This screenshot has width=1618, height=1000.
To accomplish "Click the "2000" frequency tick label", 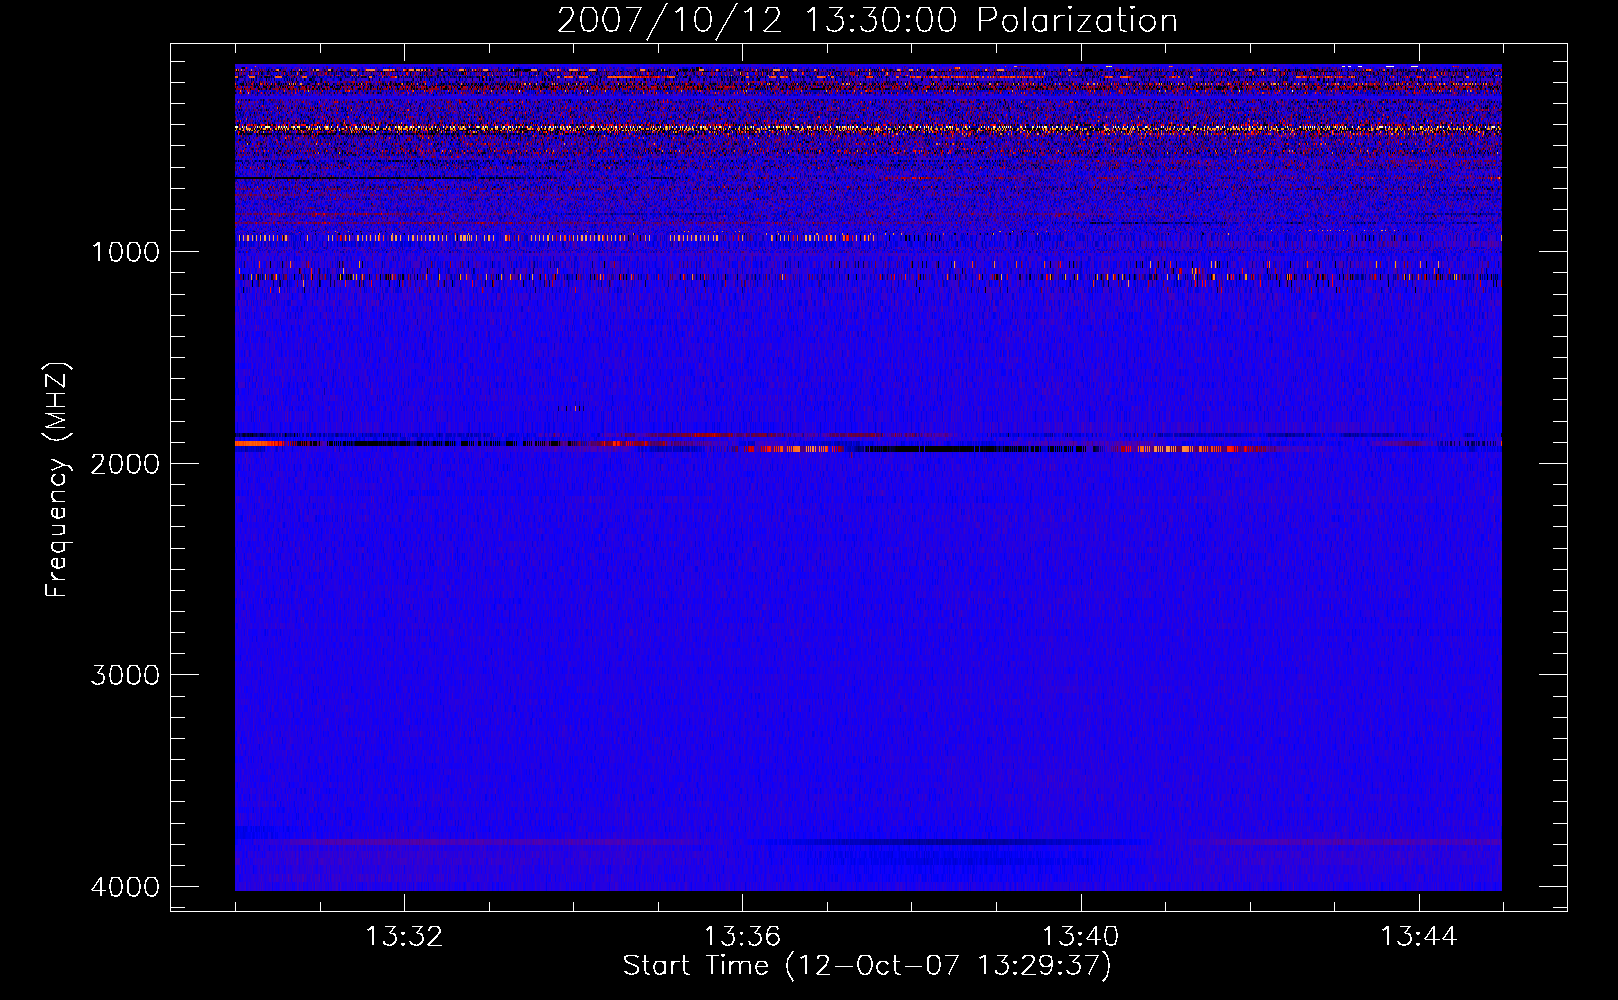I will [125, 463].
